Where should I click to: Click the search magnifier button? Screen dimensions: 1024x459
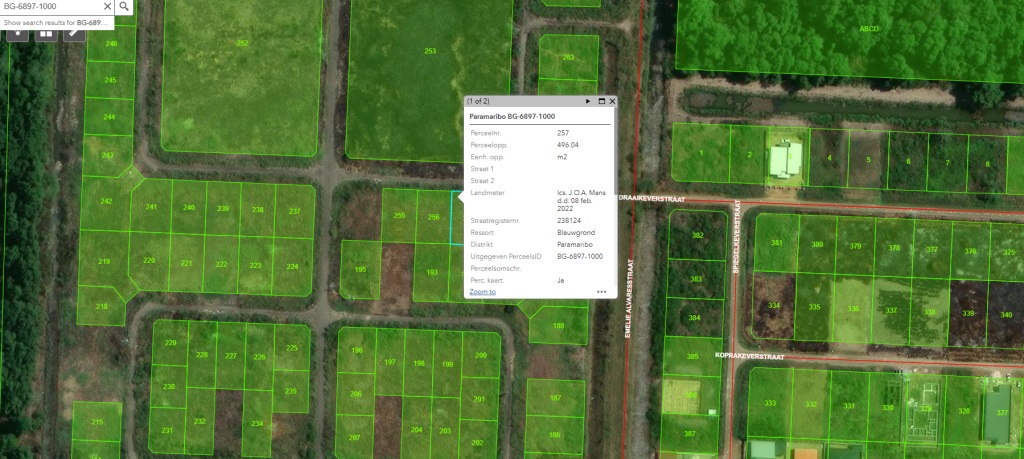click(x=124, y=6)
